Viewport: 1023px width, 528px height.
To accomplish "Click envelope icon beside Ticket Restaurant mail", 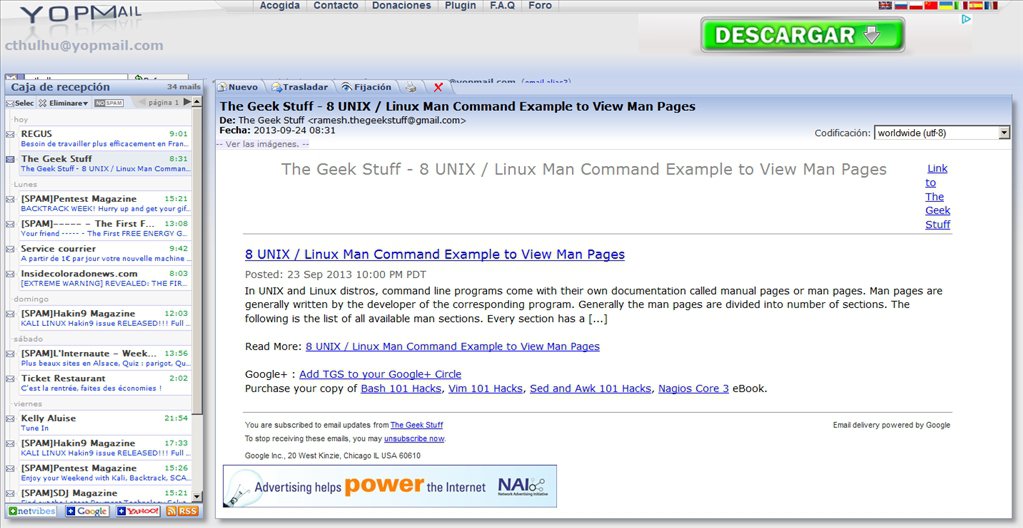I will (10, 379).
